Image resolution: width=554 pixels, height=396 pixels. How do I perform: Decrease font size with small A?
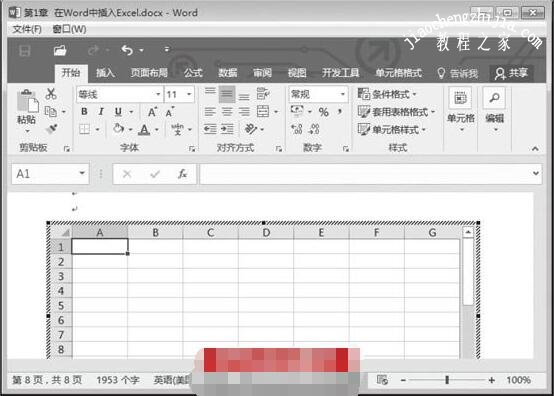[170, 112]
